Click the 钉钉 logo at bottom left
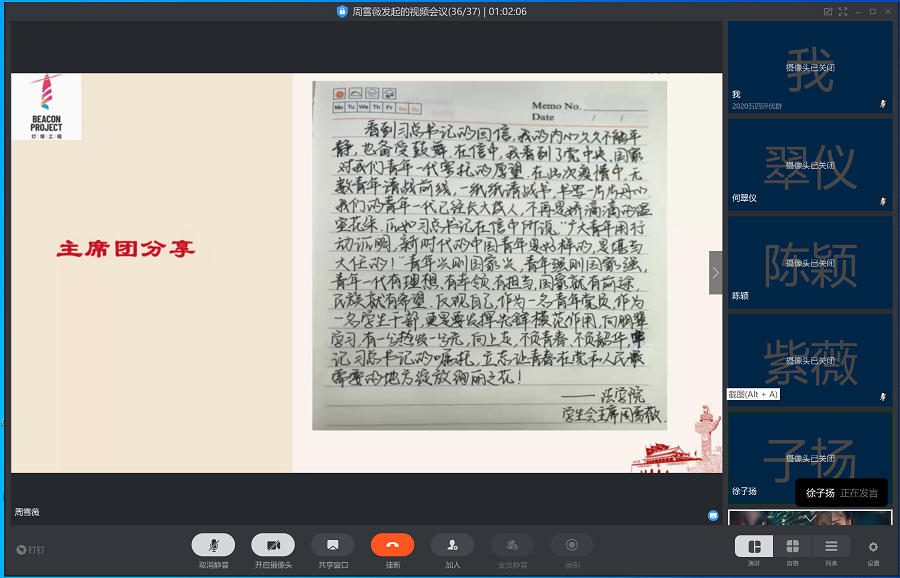Image resolution: width=900 pixels, height=578 pixels. 30,550
